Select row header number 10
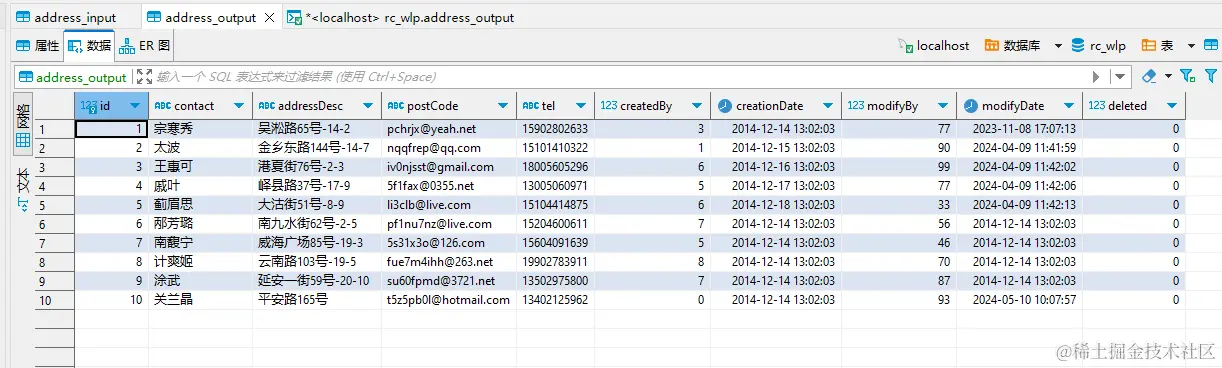Image resolution: width=1222 pixels, height=368 pixels. pyautogui.click(x=54, y=300)
